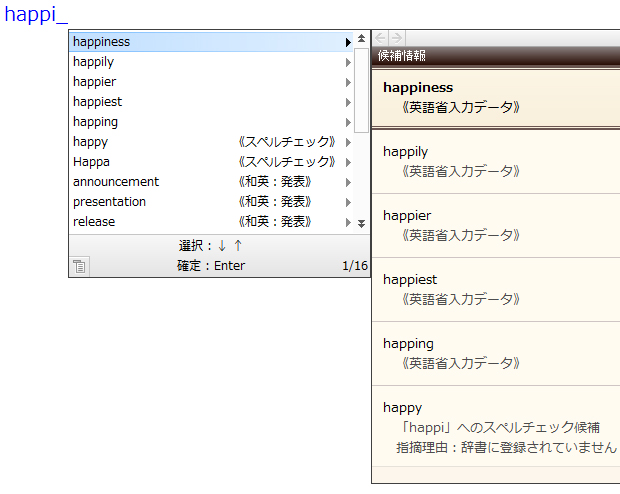Open the candidate list menu icon
Image resolution: width=620 pixels, height=494 pixels.
(79, 266)
